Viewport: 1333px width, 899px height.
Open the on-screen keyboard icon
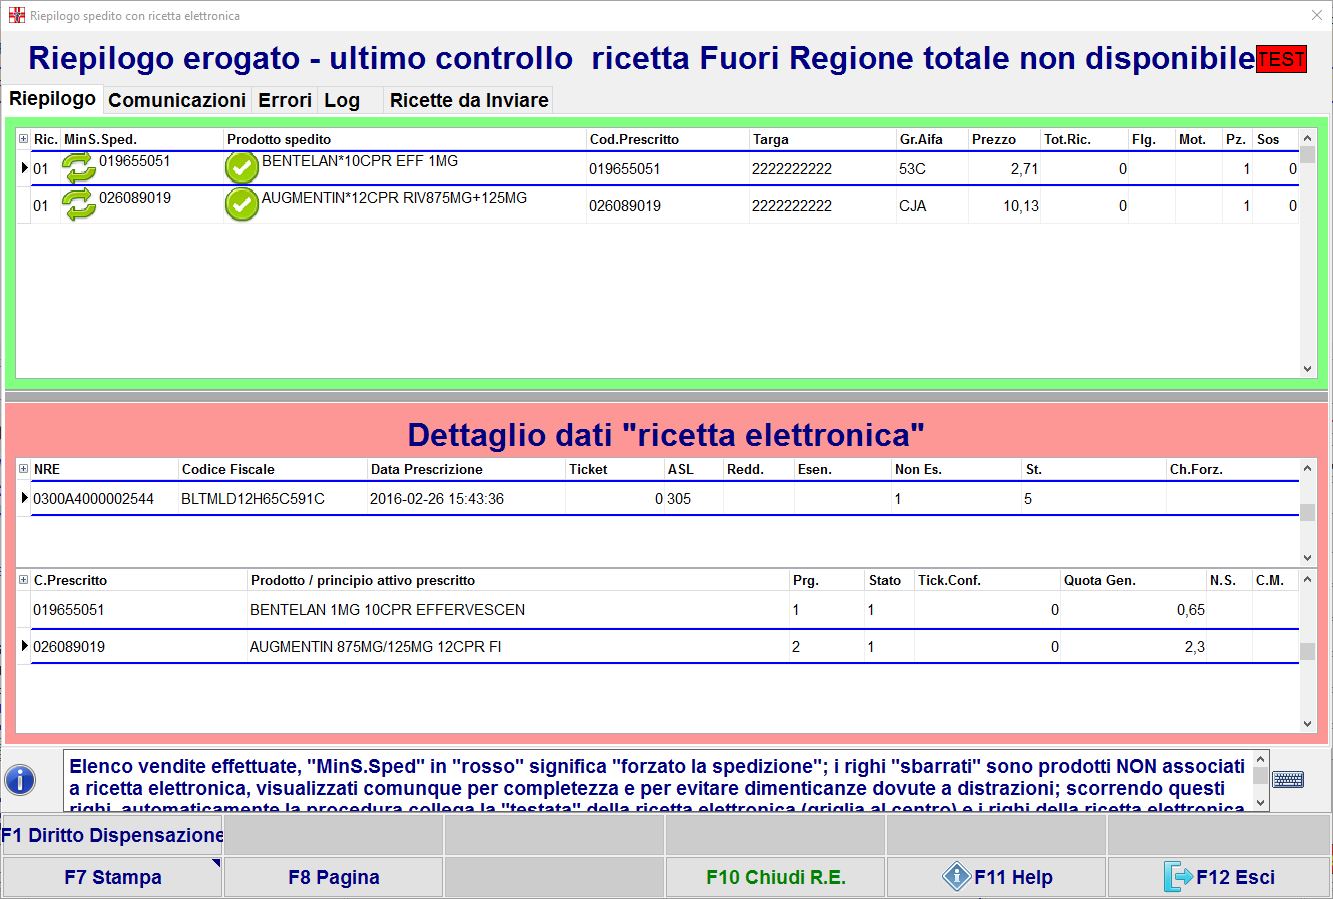coord(1288,779)
